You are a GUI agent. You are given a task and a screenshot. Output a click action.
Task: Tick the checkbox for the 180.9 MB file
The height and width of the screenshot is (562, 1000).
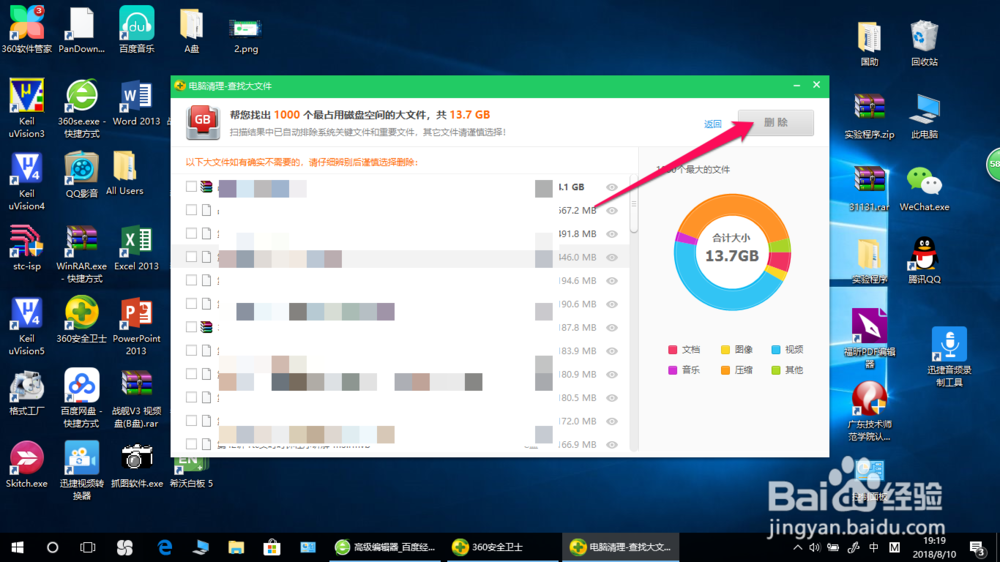pos(191,374)
